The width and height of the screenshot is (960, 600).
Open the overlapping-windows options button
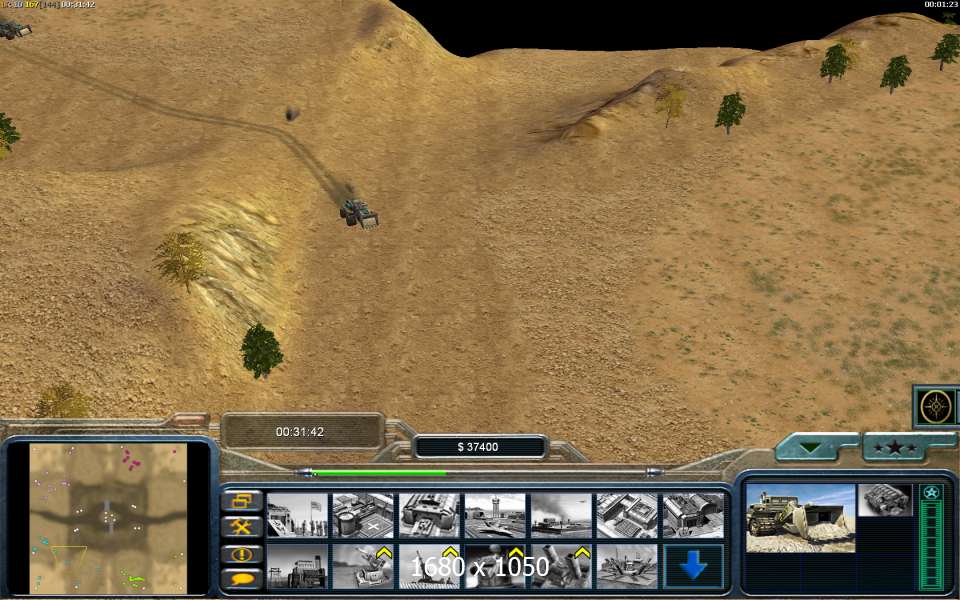coord(242,501)
